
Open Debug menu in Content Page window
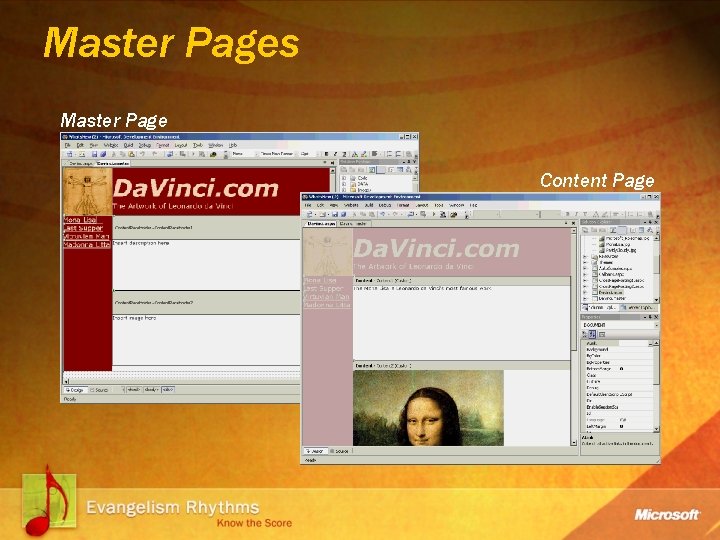(385, 205)
